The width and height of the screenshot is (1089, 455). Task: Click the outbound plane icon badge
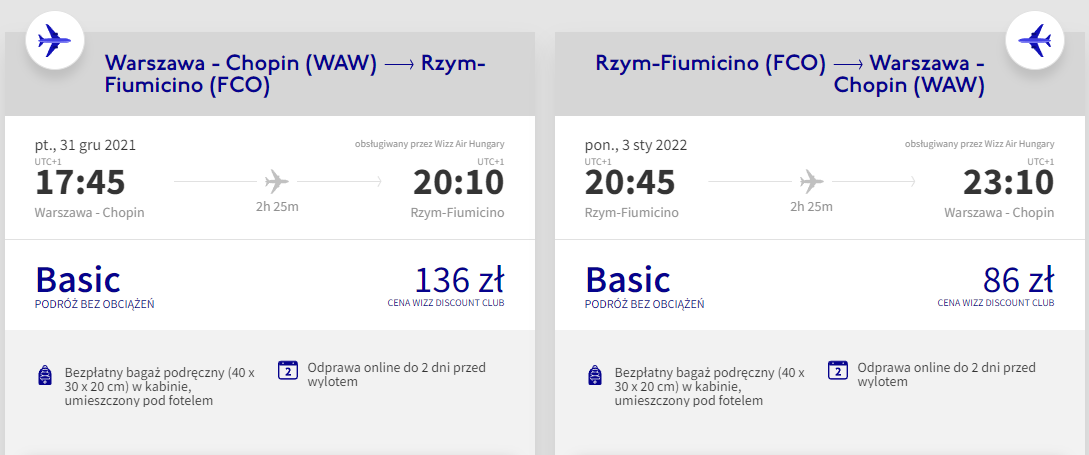(x=53, y=41)
